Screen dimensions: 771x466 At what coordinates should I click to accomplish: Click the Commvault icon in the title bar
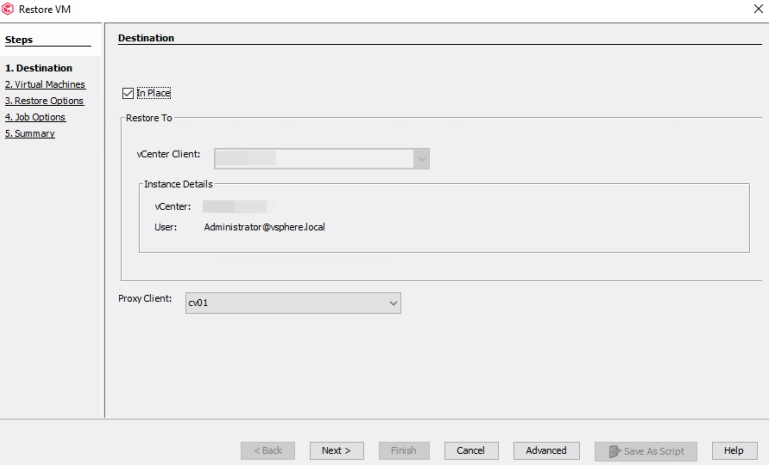(x=9, y=9)
